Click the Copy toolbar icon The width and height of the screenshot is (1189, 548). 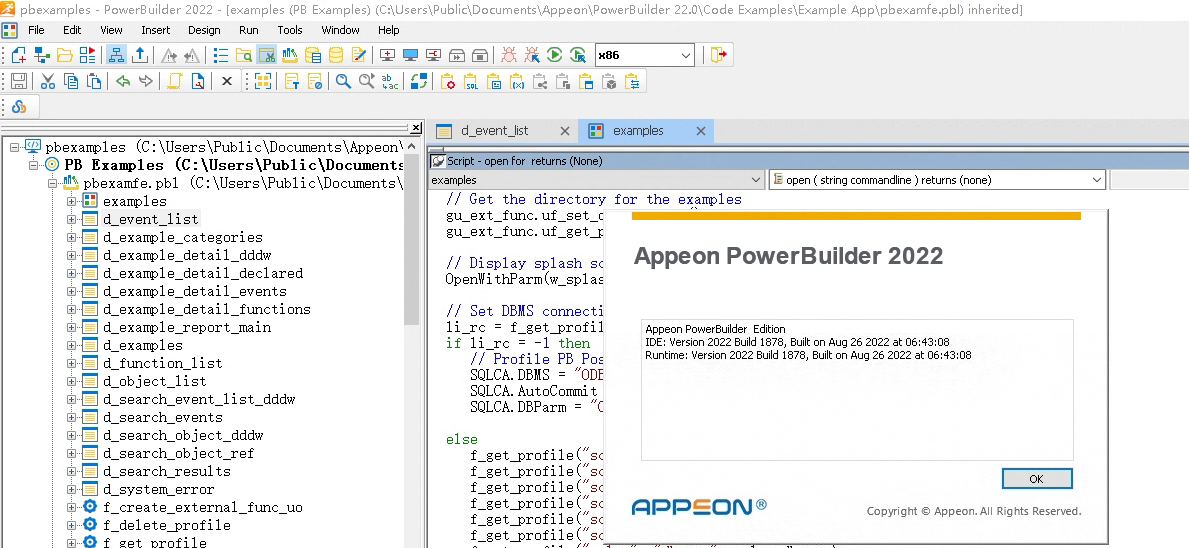[x=71, y=81]
